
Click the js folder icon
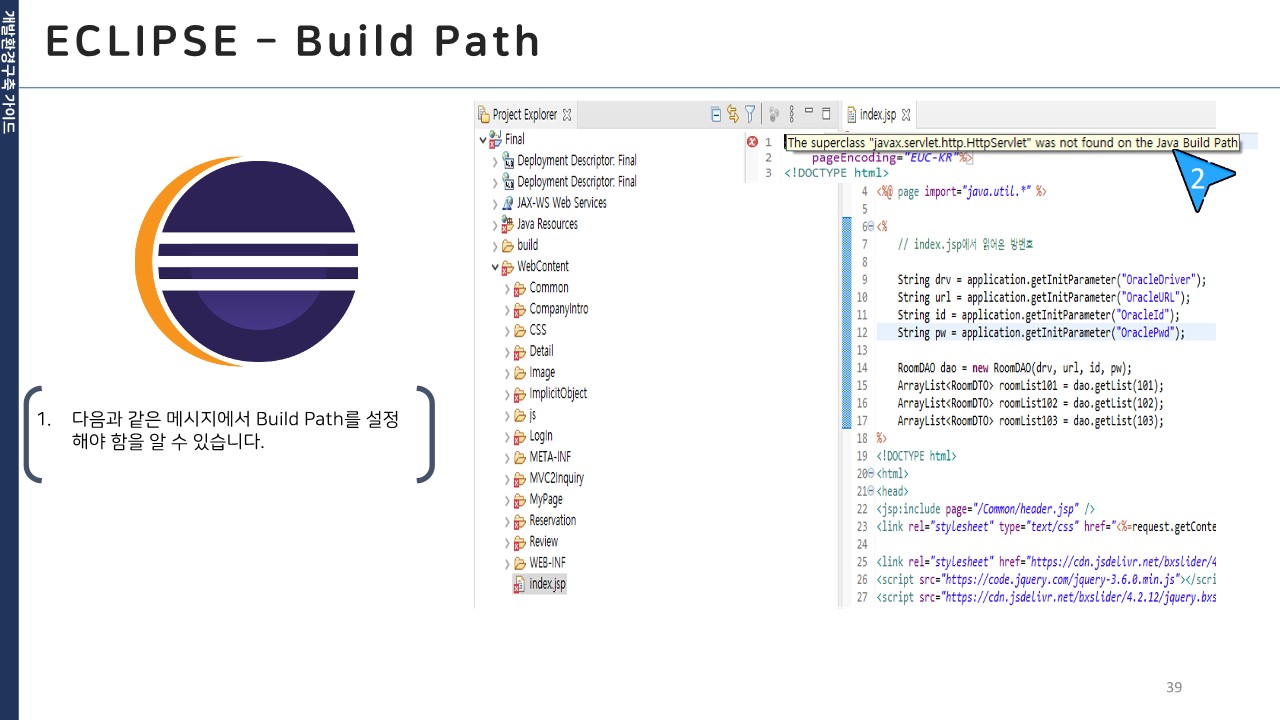pyautogui.click(x=520, y=415)
